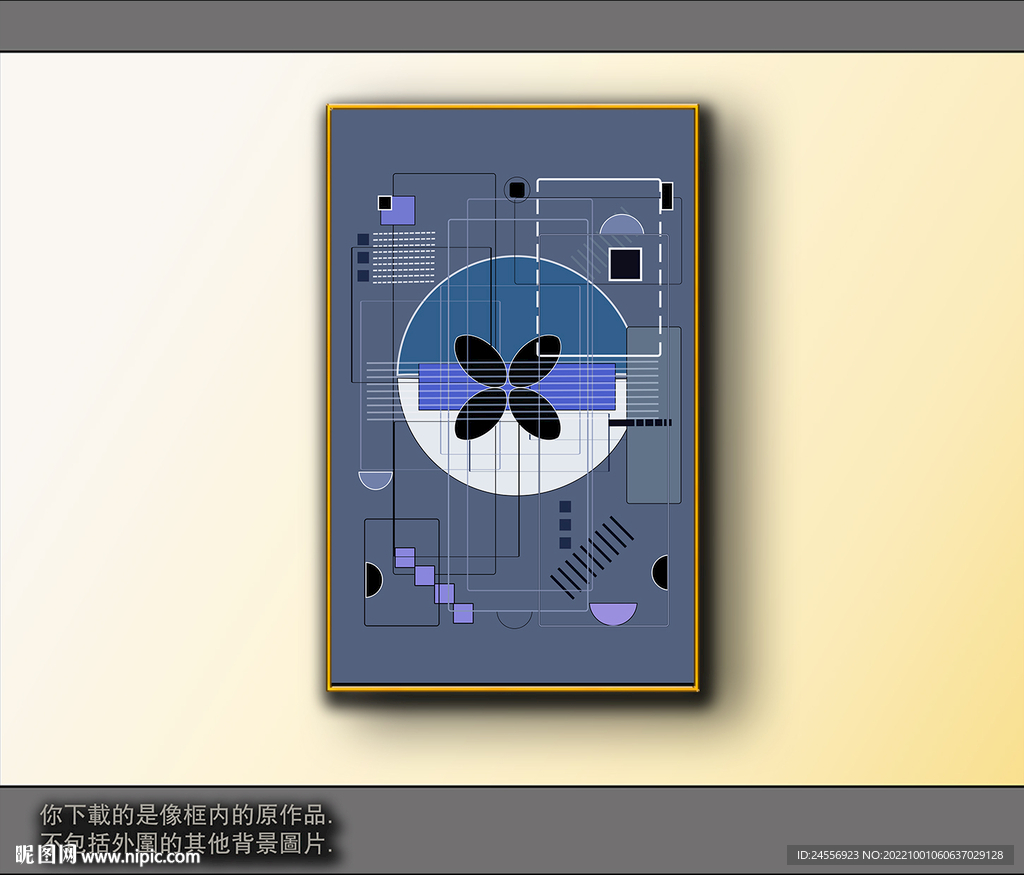Click the gray bar across the top

pos(512,25)
